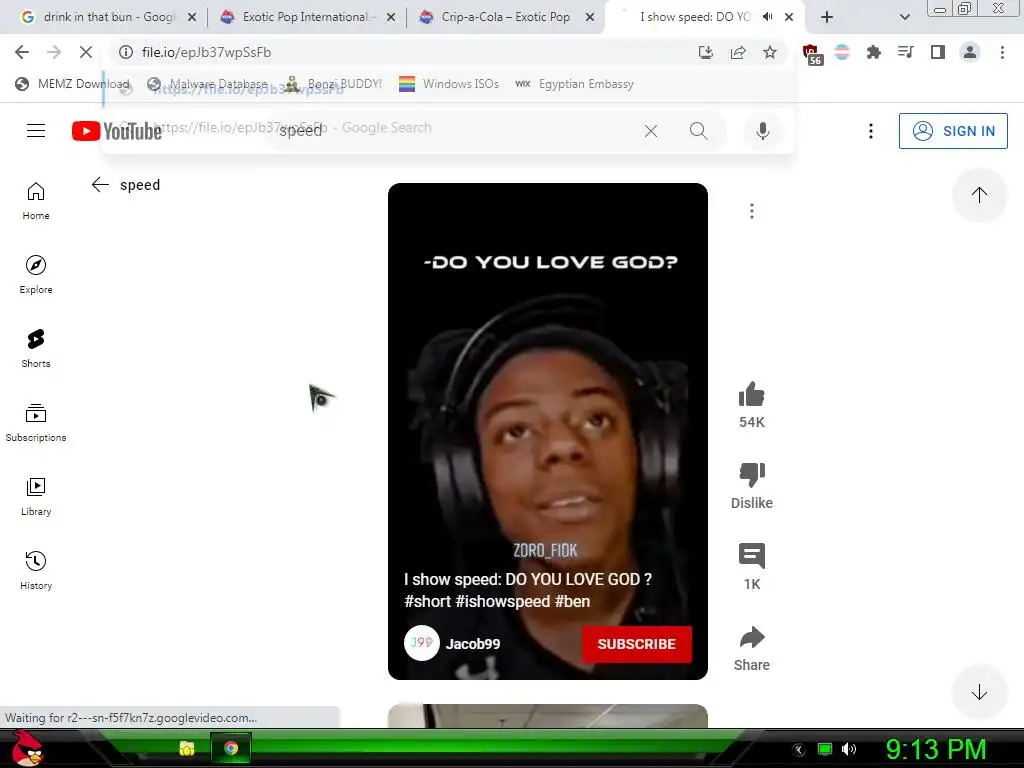Open the Jacob99 channel avatar
Image resolution: width=1024 pixels, height=768 pixels.
coord(421,643)
